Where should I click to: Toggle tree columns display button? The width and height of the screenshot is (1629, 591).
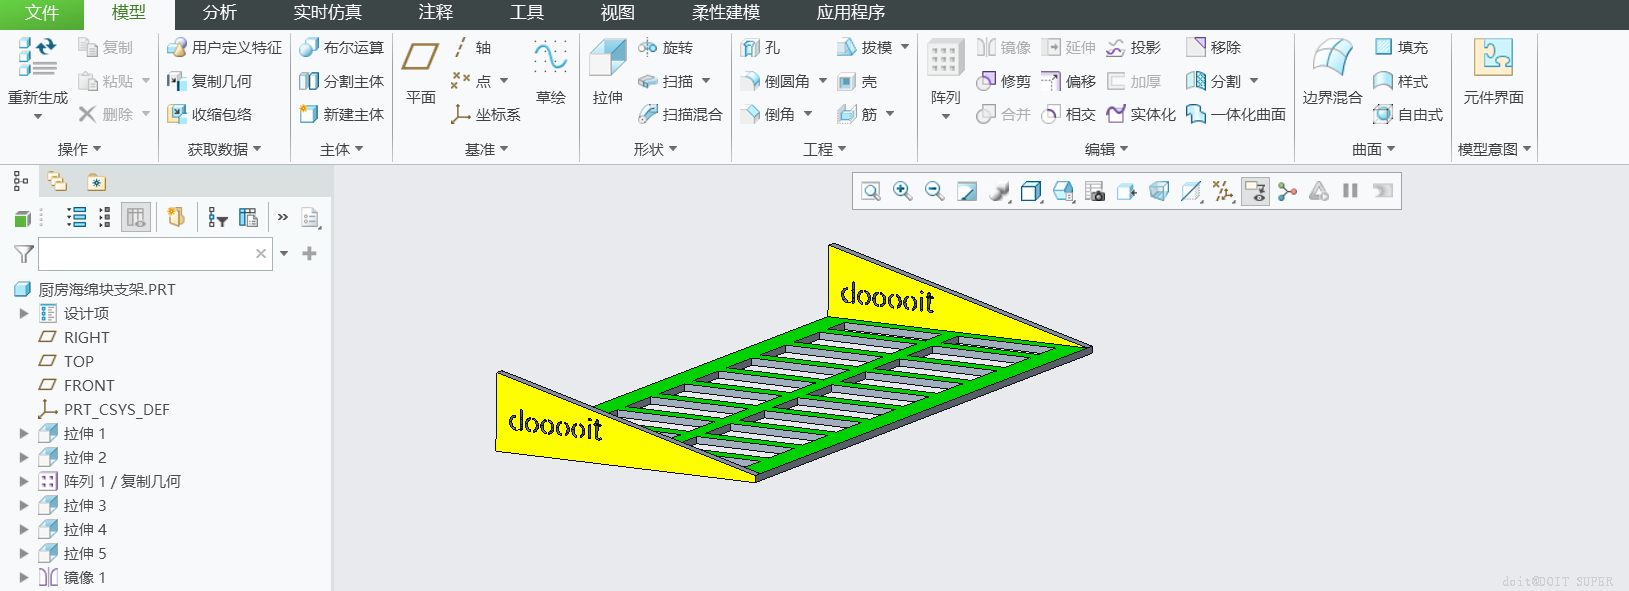(136, 217)
